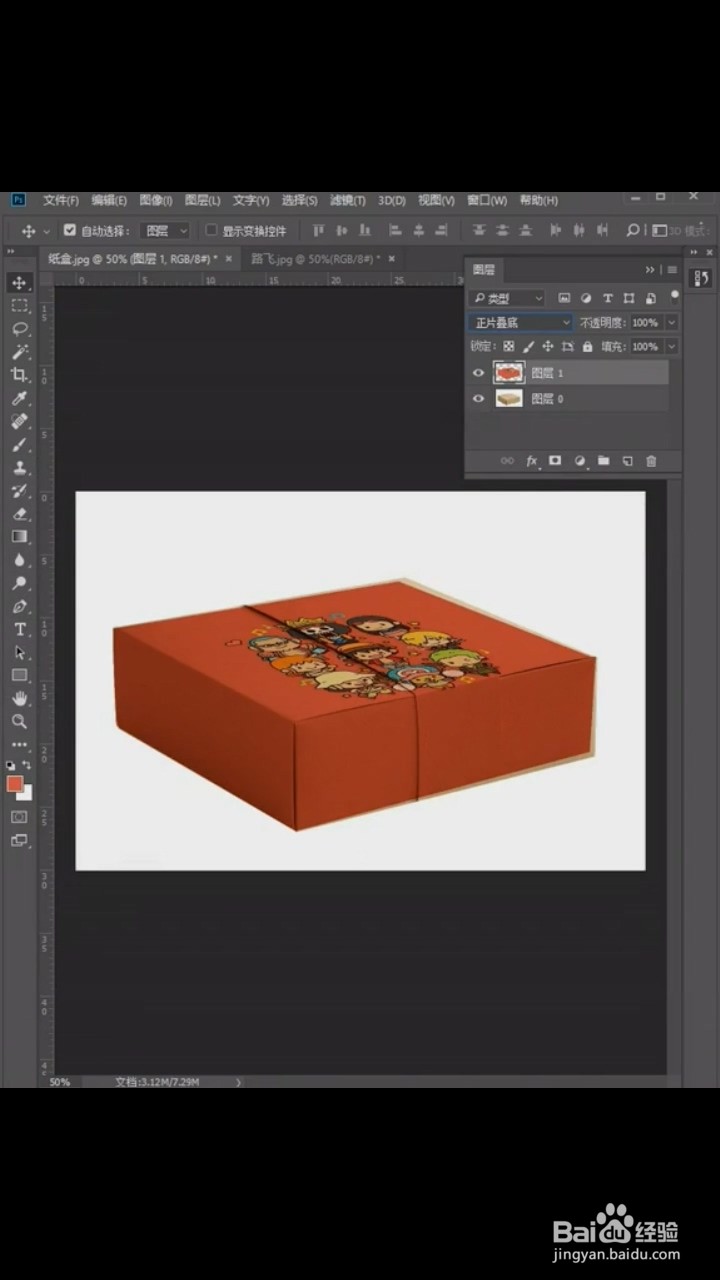Open the 正片叠底 blend mode dropdown

[x=520, y=323]
